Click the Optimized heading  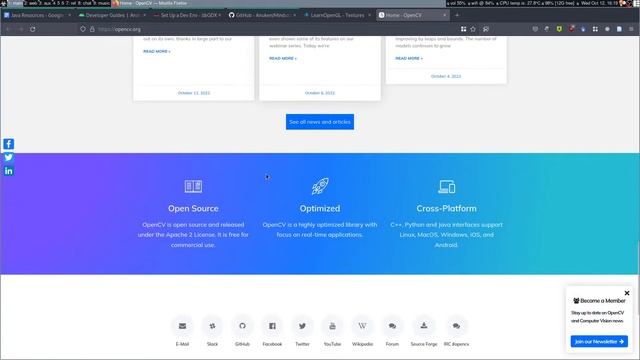click(x=320, y=208)
